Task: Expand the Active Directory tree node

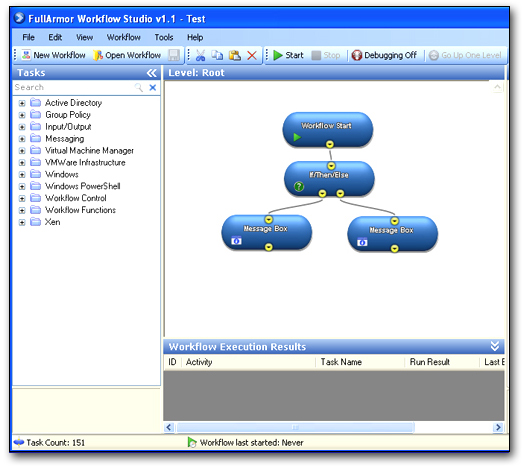Action: point(22,103)
